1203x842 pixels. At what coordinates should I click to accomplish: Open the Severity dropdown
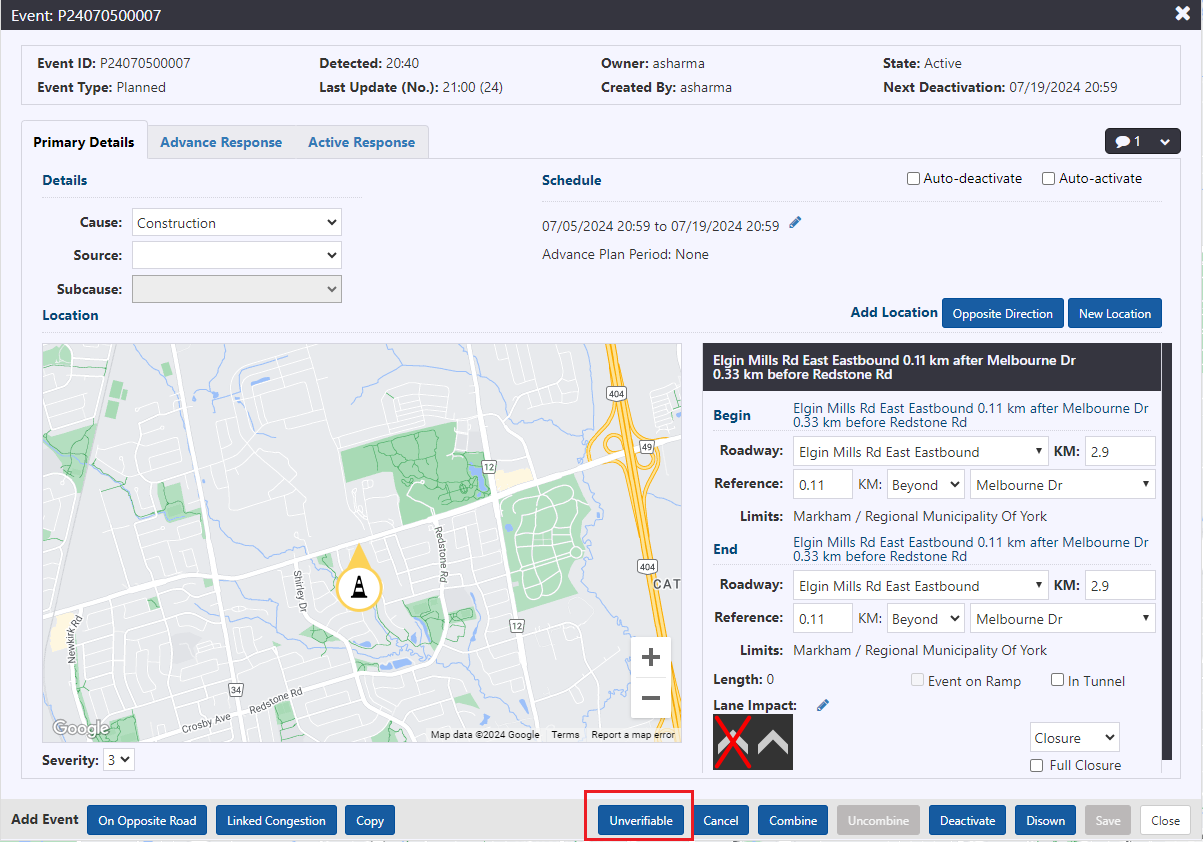tap(119, 760)
